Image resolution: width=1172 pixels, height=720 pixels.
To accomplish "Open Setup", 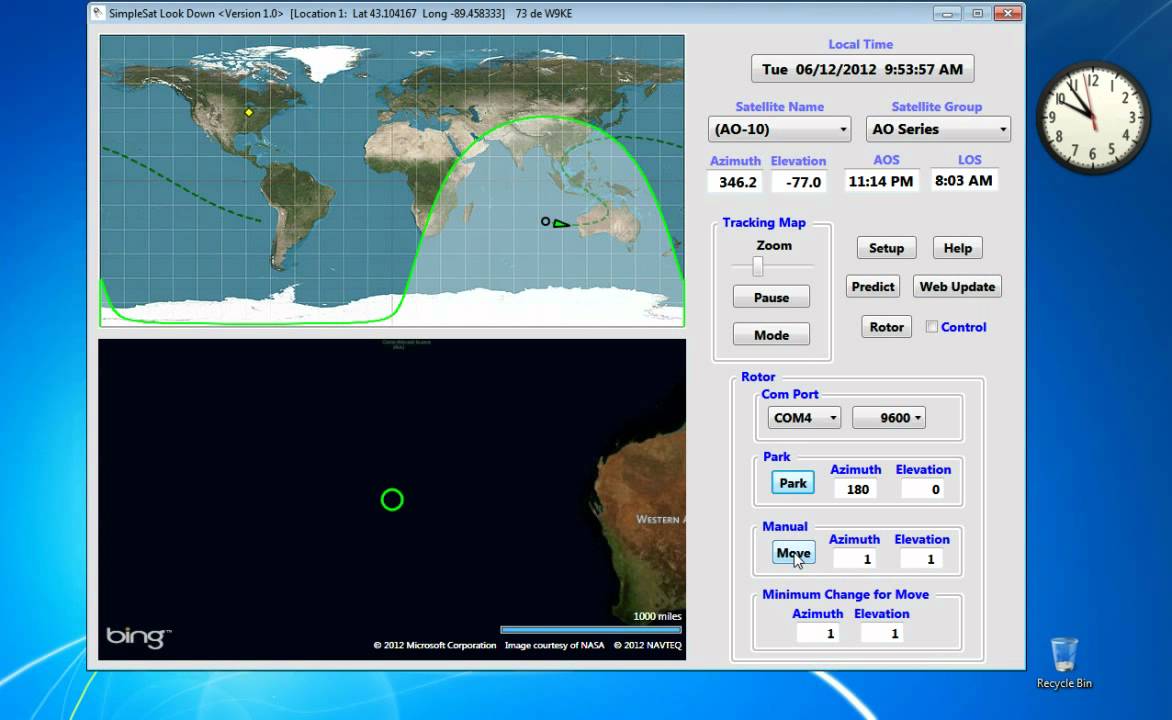I will [x=886, y=248].
